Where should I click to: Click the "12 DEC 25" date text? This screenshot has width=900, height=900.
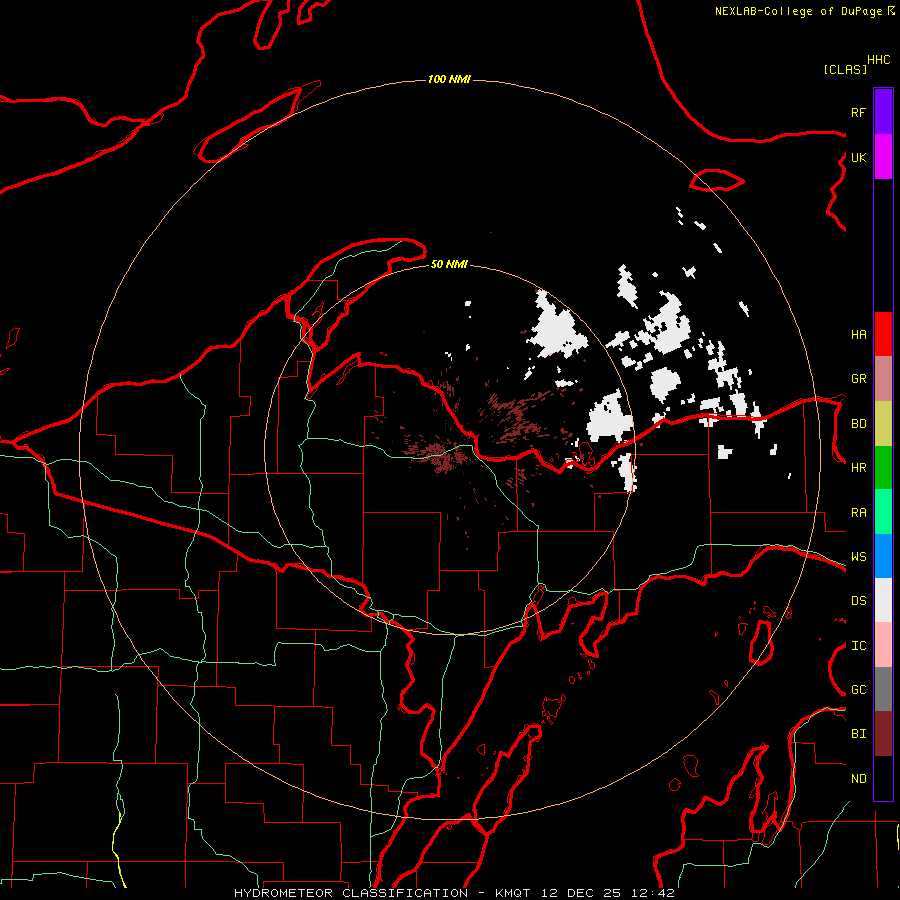click(x=581, y=893)
